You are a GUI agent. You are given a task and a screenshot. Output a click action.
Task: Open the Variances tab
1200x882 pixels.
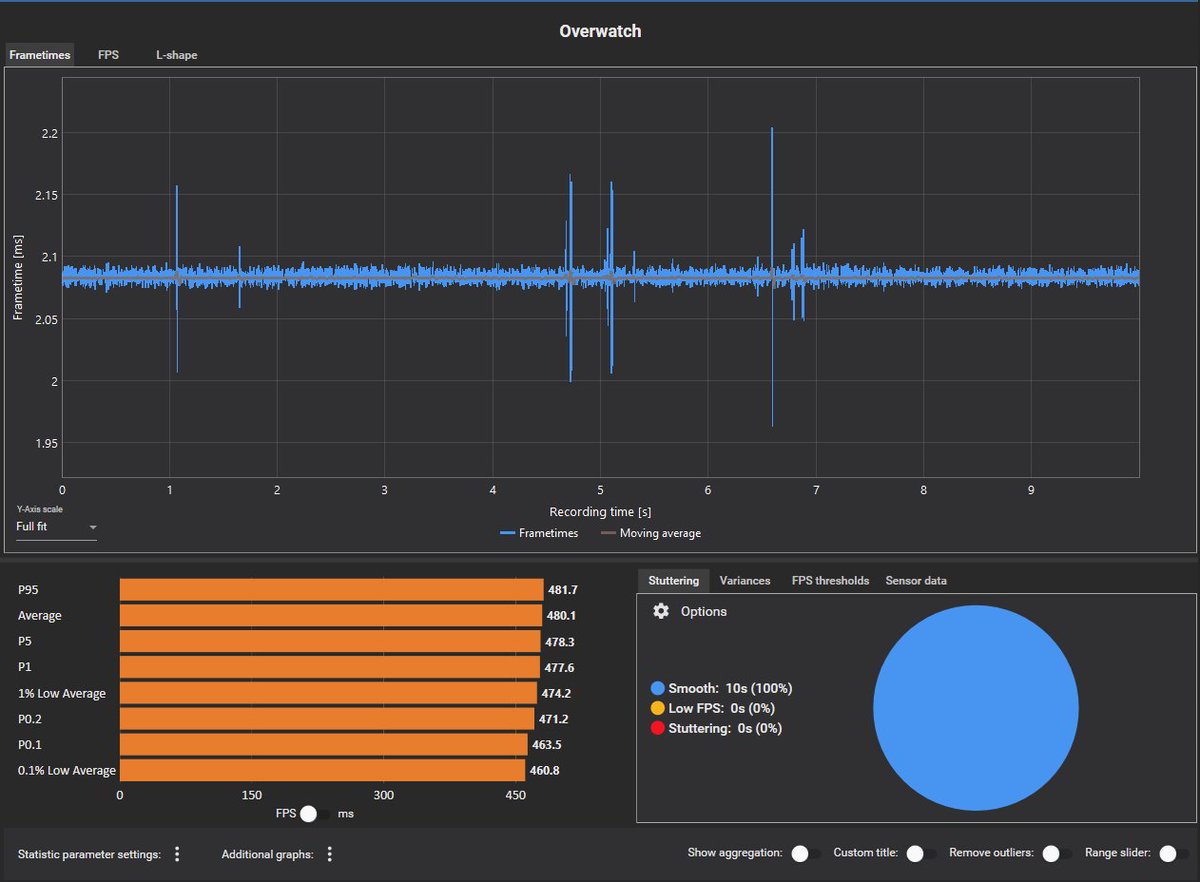(745, 580)
